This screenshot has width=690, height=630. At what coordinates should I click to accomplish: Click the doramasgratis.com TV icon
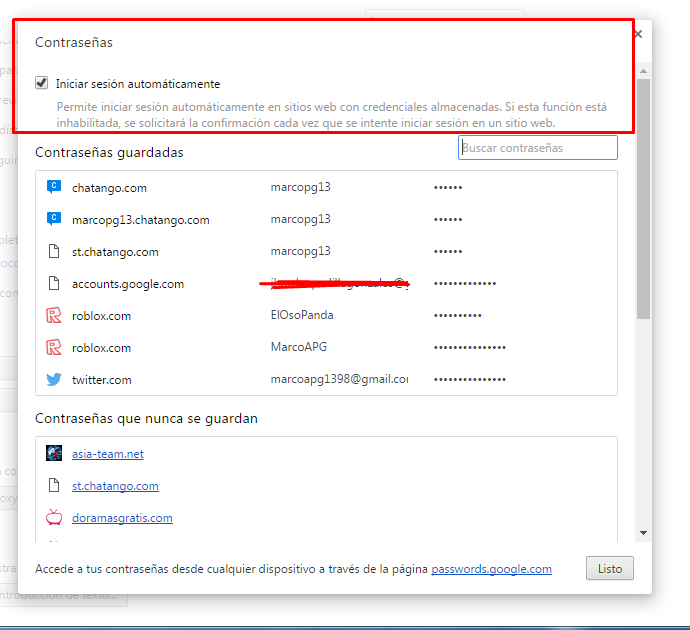54,517
